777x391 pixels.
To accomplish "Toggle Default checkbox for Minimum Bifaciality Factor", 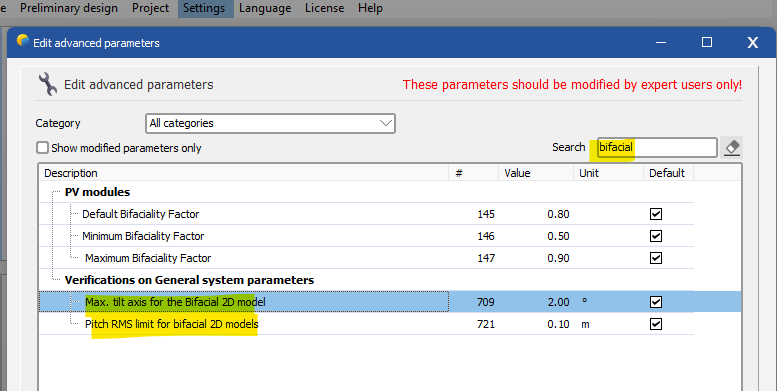I will point(656,236).
